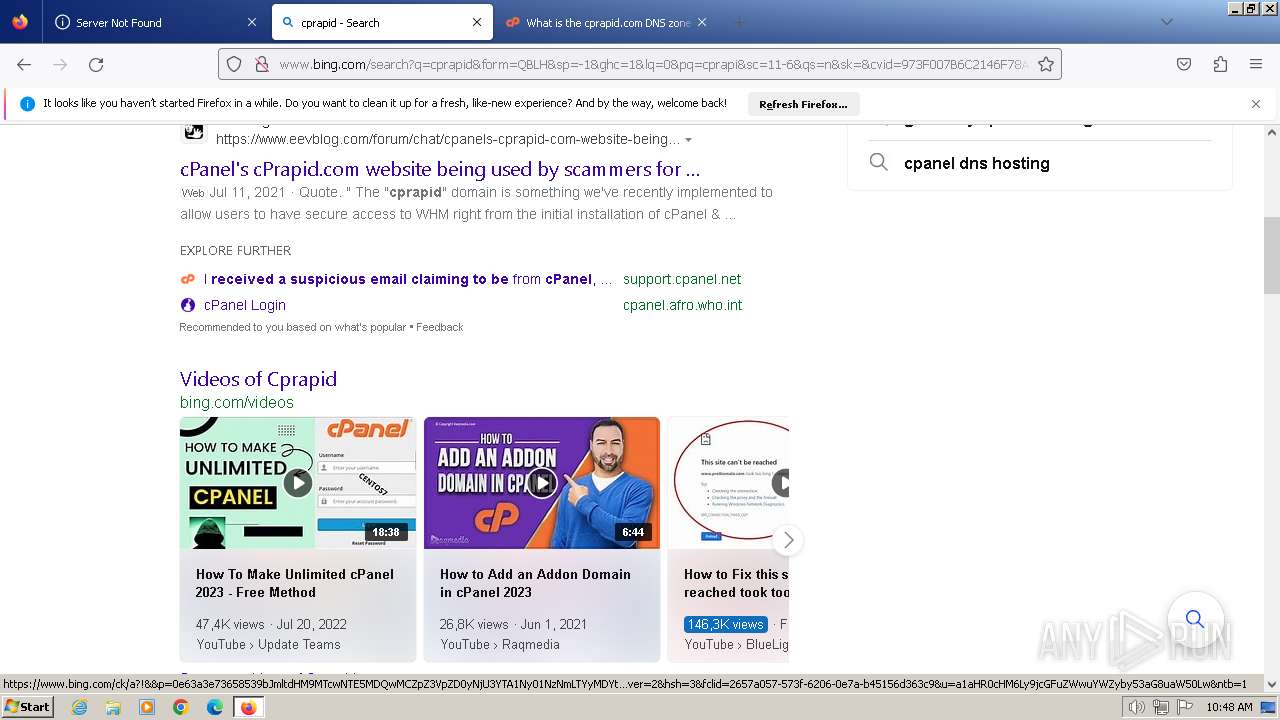The height and width of the screenshot is (720, 1280).
Task: Click the vertical page scrollbar thumb
Action: [x=1272, y=254]
